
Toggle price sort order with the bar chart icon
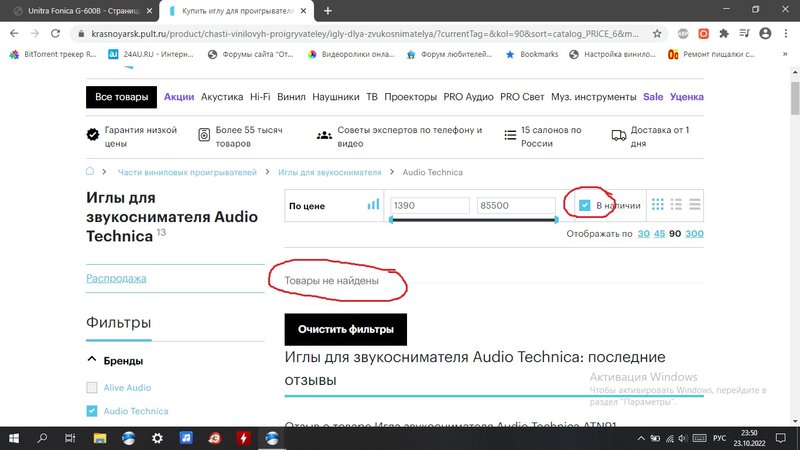(373, 205)
